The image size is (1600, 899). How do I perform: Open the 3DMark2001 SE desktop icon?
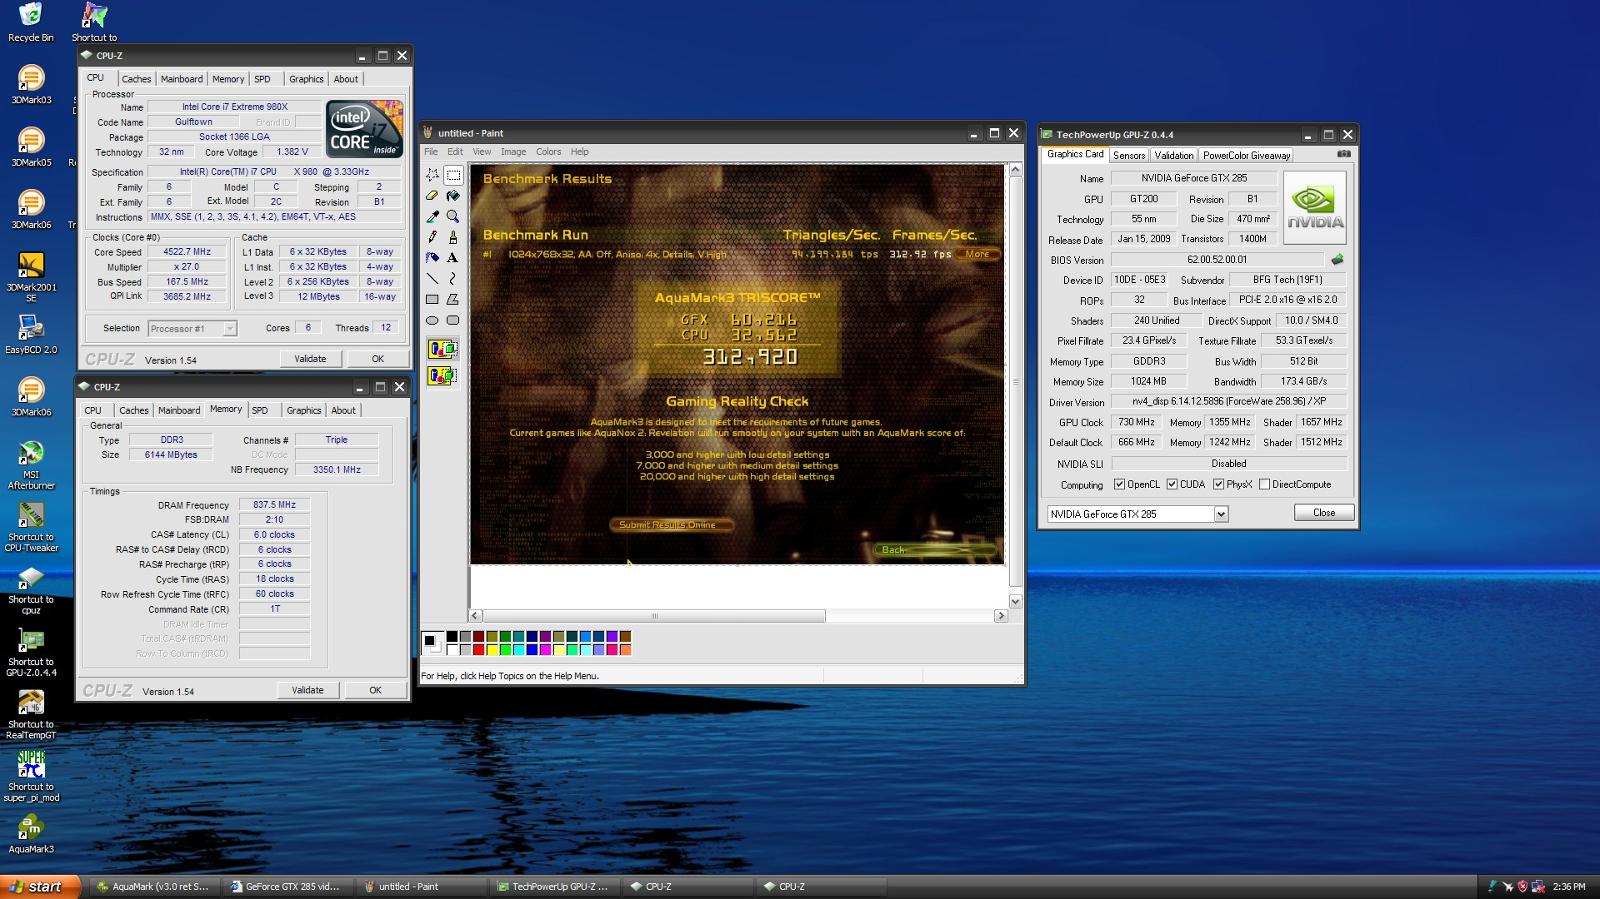(x=31, y=277)
